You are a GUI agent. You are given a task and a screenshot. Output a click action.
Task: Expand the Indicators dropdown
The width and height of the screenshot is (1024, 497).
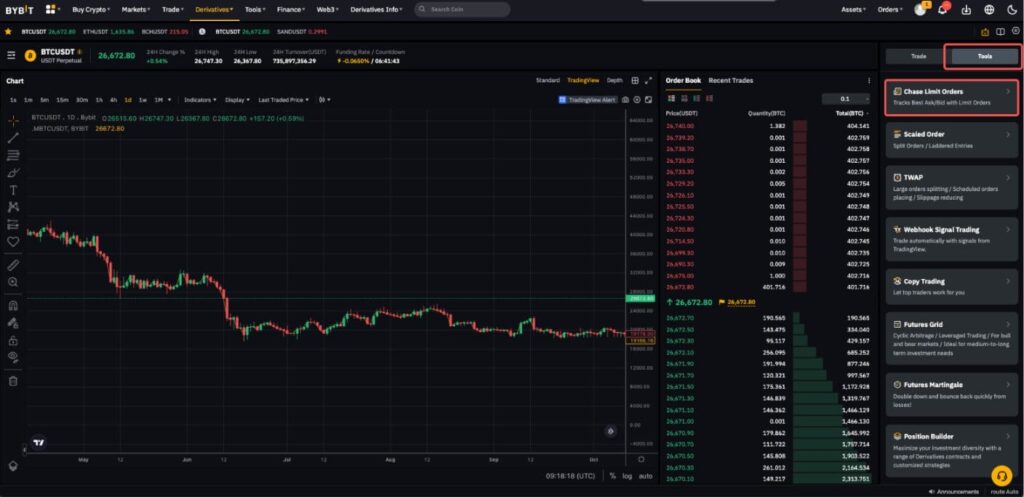pyautogui.click(x=200, y=100)
